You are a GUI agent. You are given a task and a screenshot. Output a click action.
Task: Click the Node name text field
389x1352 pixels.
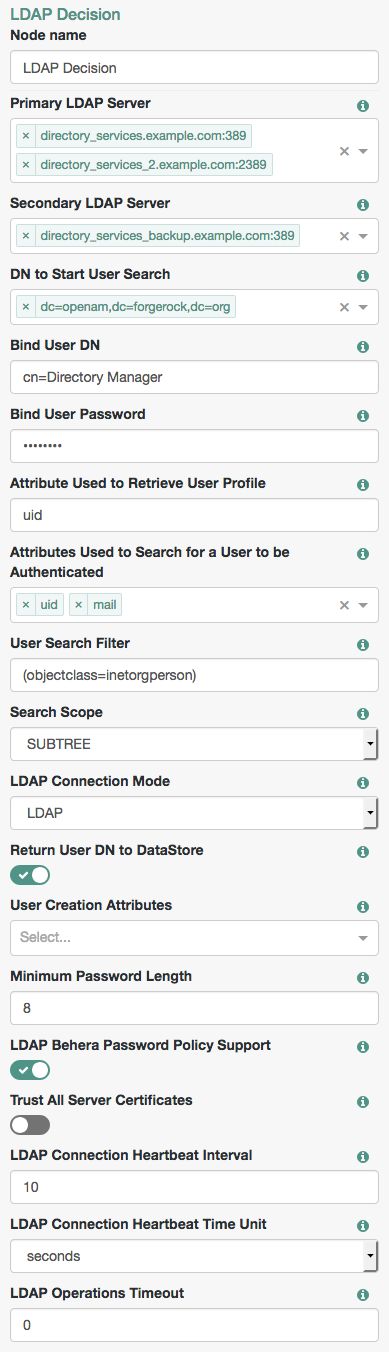(x=194, y=69)
